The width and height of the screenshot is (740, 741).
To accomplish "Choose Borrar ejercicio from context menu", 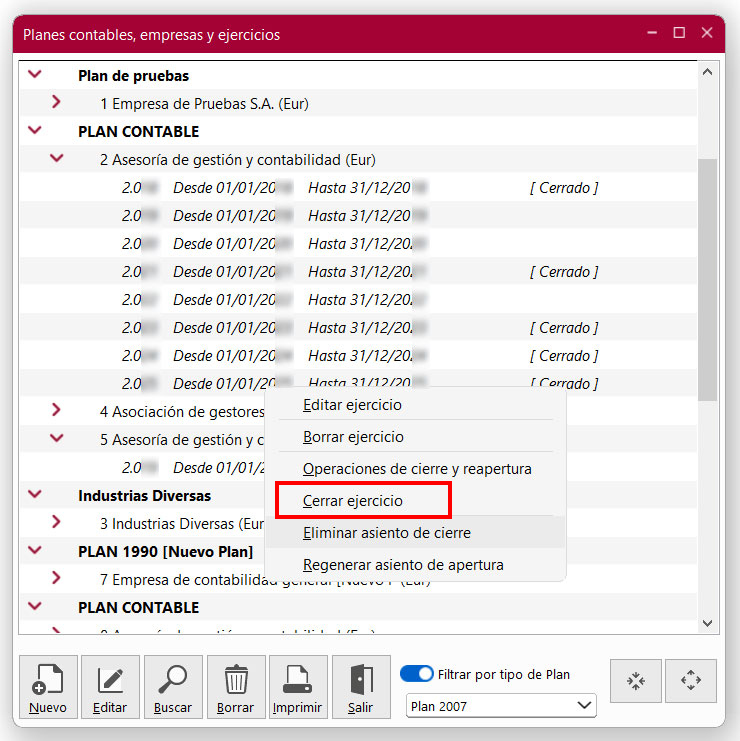I will coord(416,437).
